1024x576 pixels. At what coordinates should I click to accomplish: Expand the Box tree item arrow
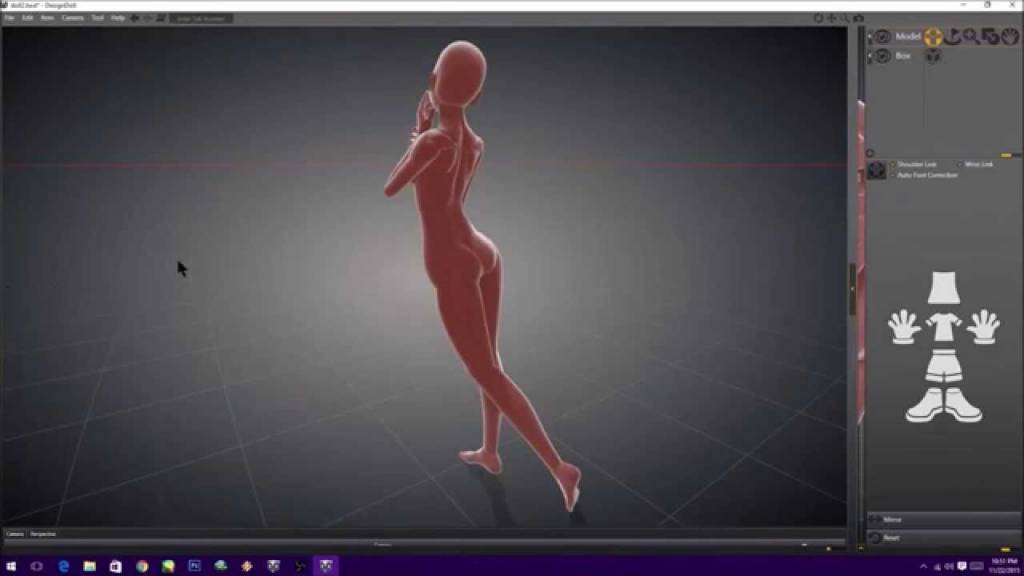click(870, 57)
